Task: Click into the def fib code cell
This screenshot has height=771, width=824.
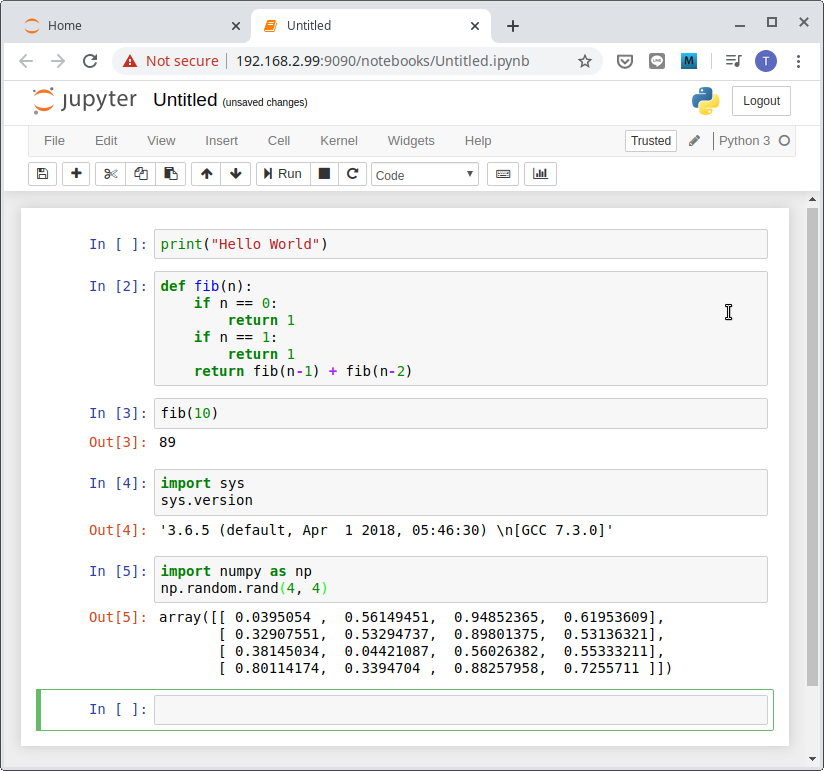Action: (x=460, y=328)
